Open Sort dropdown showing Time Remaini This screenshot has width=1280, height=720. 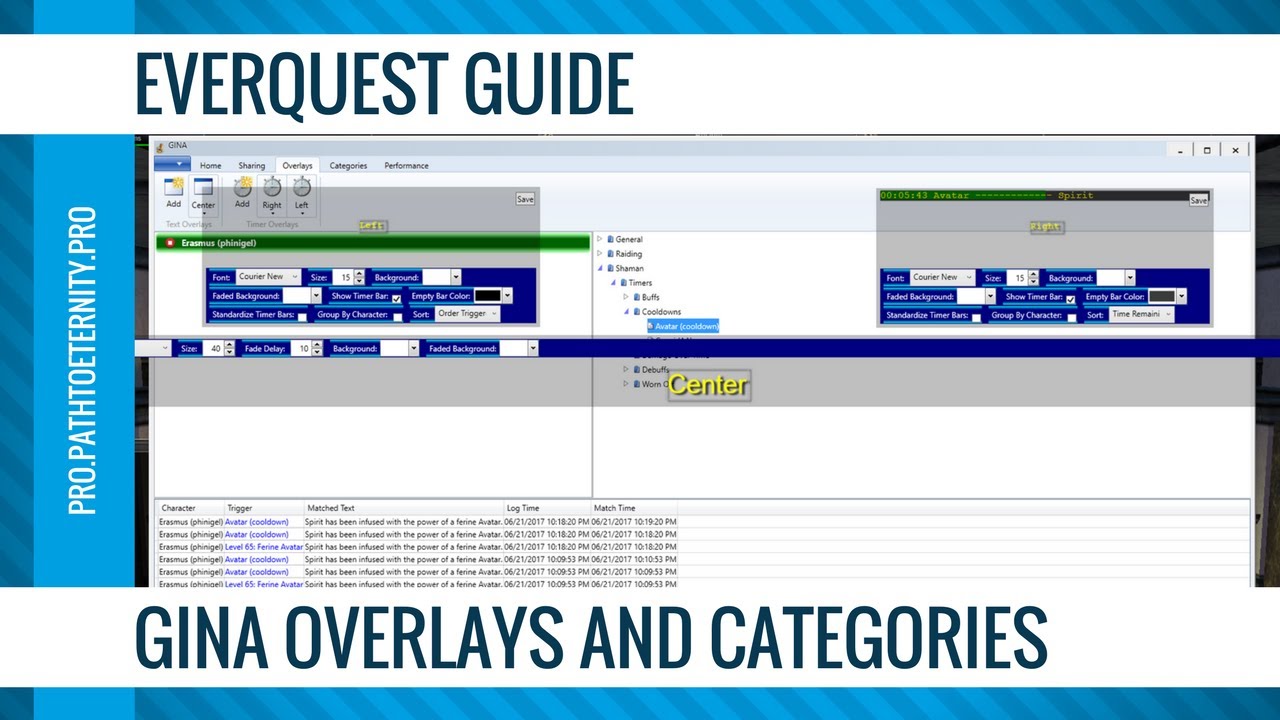[x=1141, y=315]
